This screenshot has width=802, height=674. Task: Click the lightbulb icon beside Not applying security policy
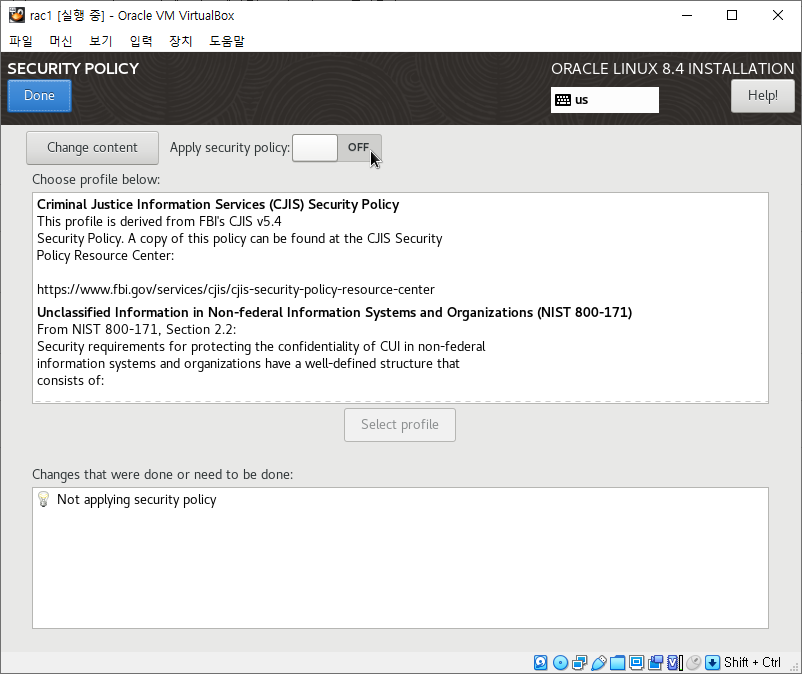pos(43,499)
